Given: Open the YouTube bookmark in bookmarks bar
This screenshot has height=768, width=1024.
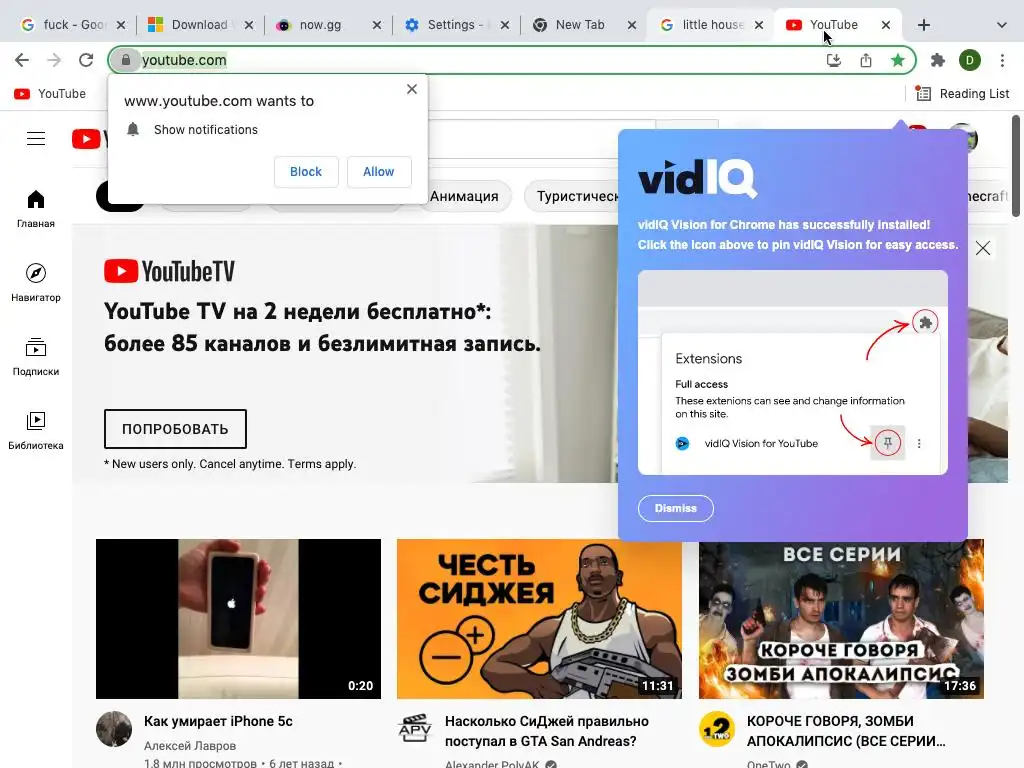Looking at the screenshot, I should 50,94.
